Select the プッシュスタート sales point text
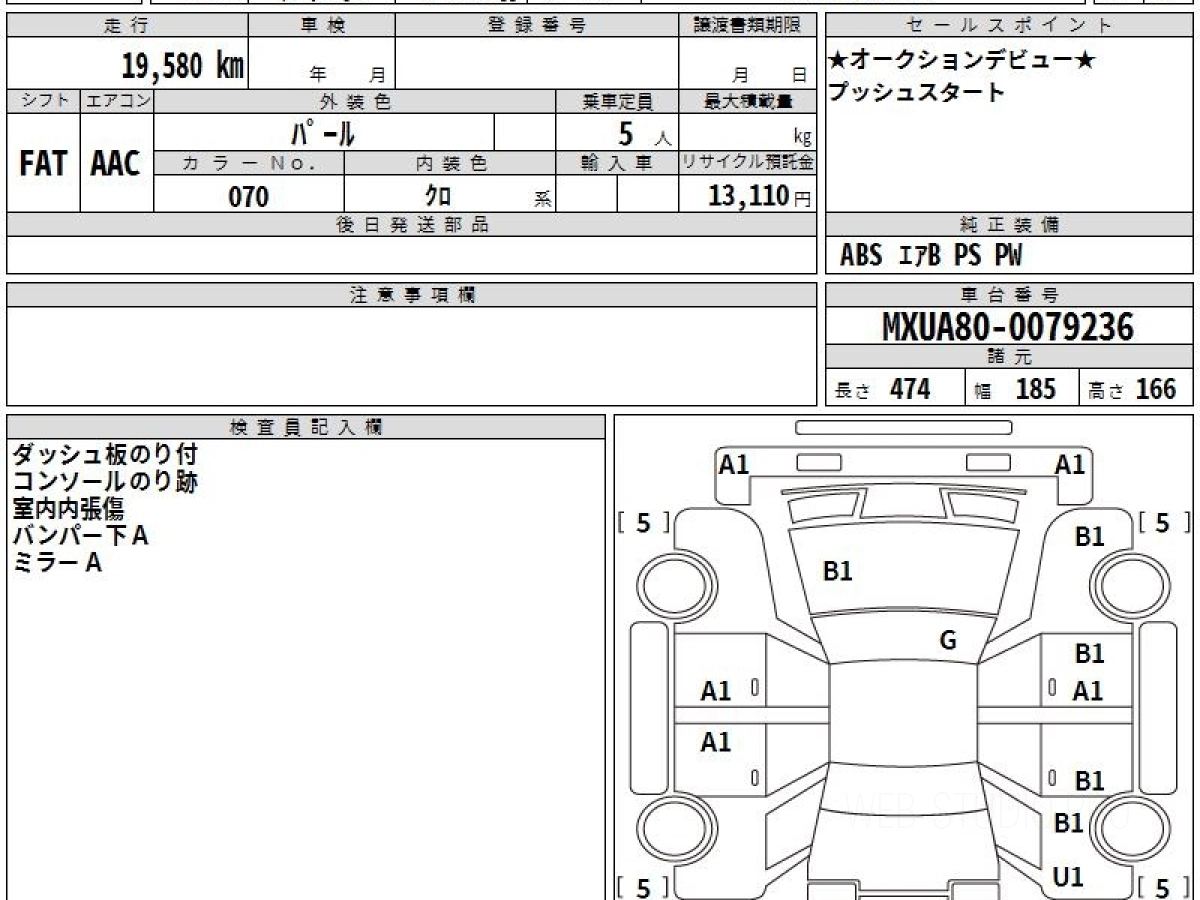The height and width of the screenshot is (900, 1200). point(916,93)
